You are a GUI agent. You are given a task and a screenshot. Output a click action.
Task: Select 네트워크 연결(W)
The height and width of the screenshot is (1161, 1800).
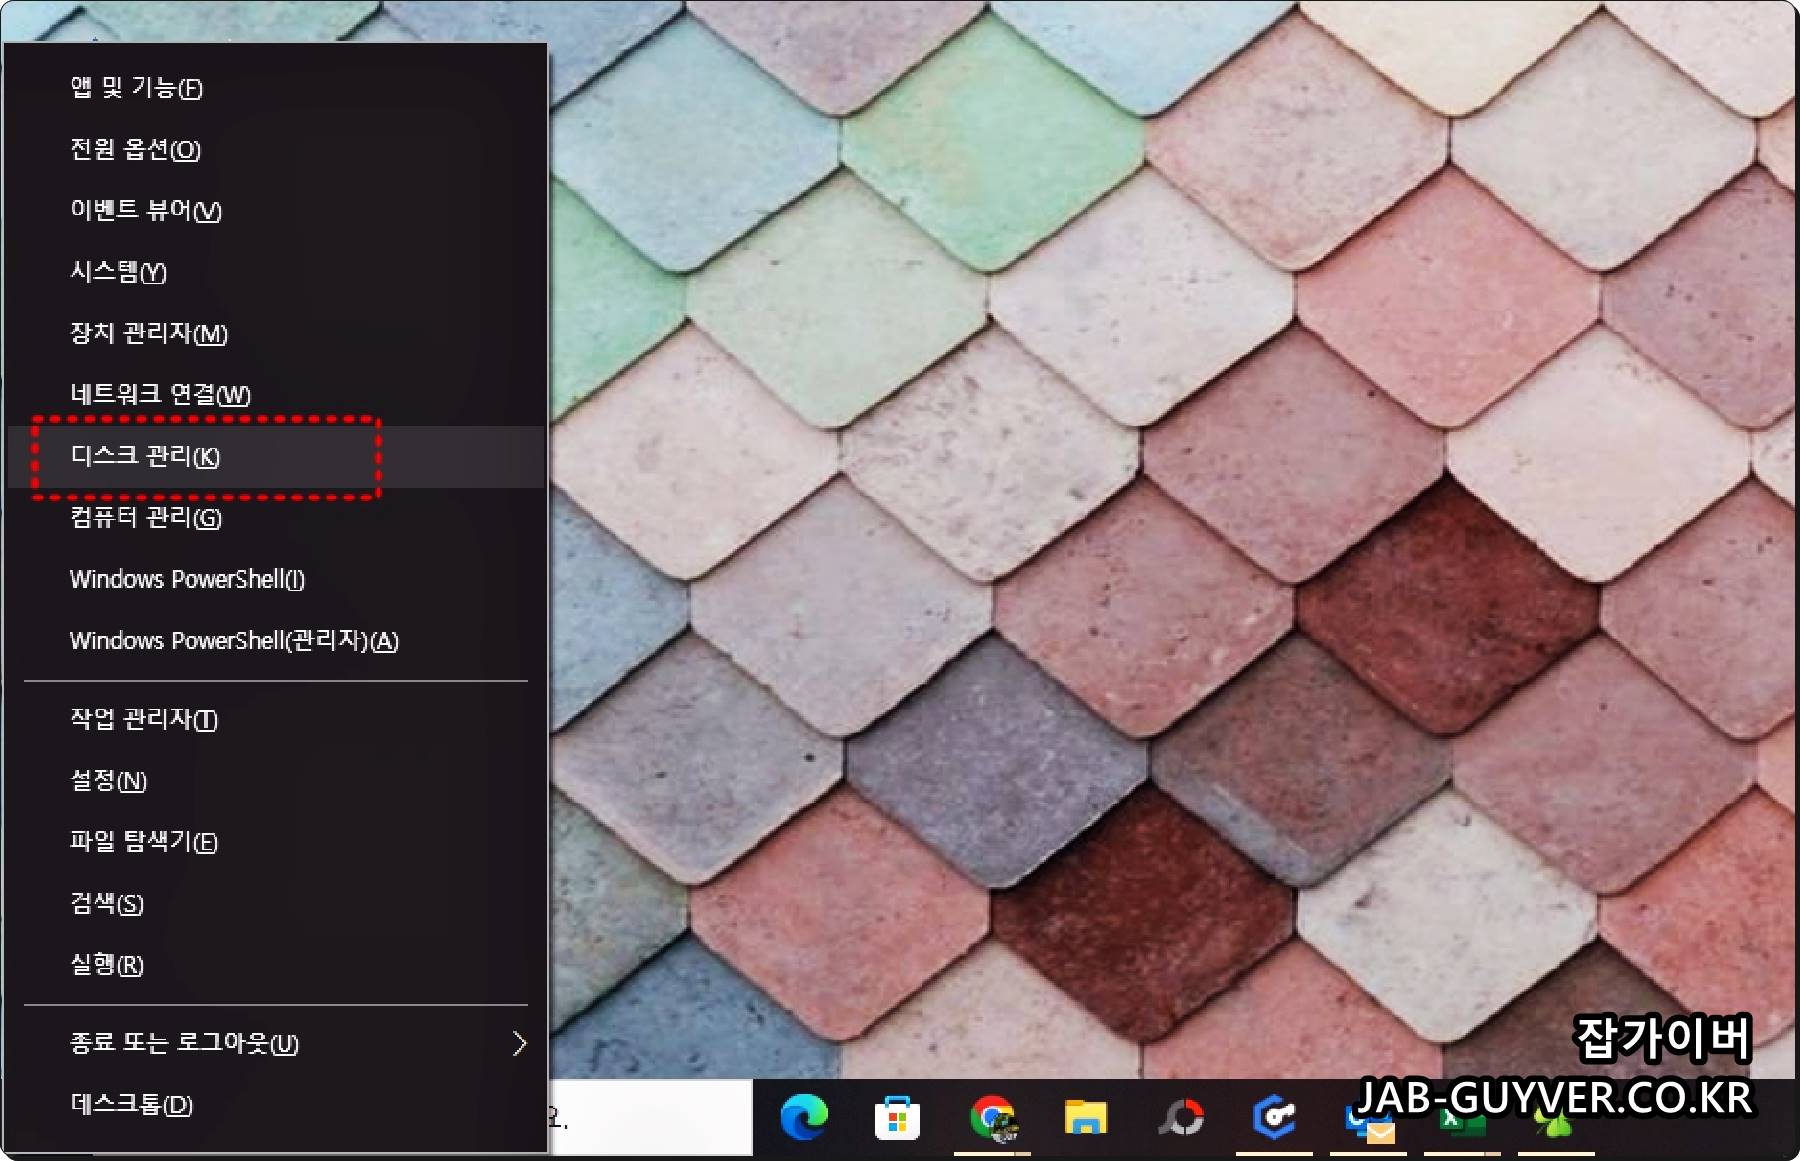276,395
